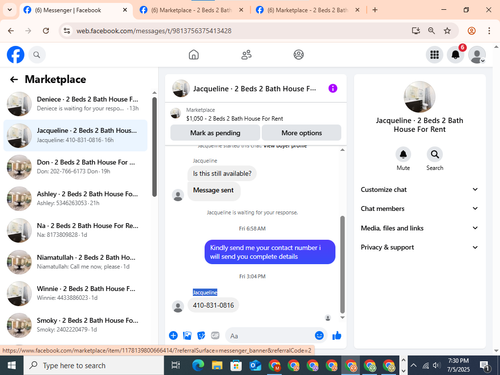
Task: Open Smoky conversation in the list
Action: tap(75, 325)
